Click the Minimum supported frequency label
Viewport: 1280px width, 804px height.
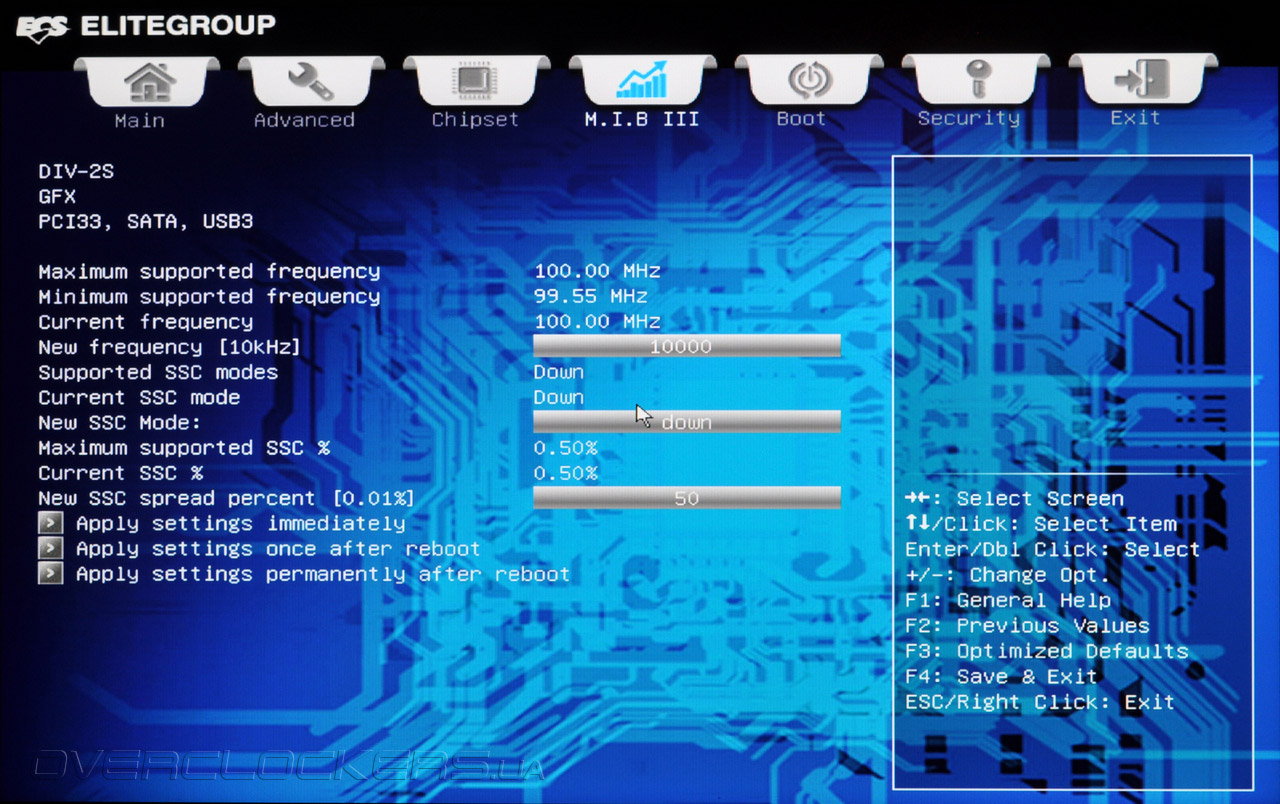point(209,296)
